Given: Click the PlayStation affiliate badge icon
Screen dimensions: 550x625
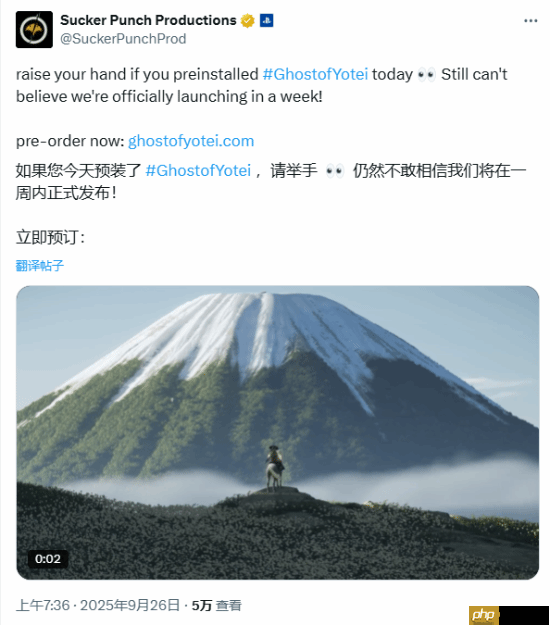Looking at the screenshot, I should pyautogui.click(x=266, y=20).
